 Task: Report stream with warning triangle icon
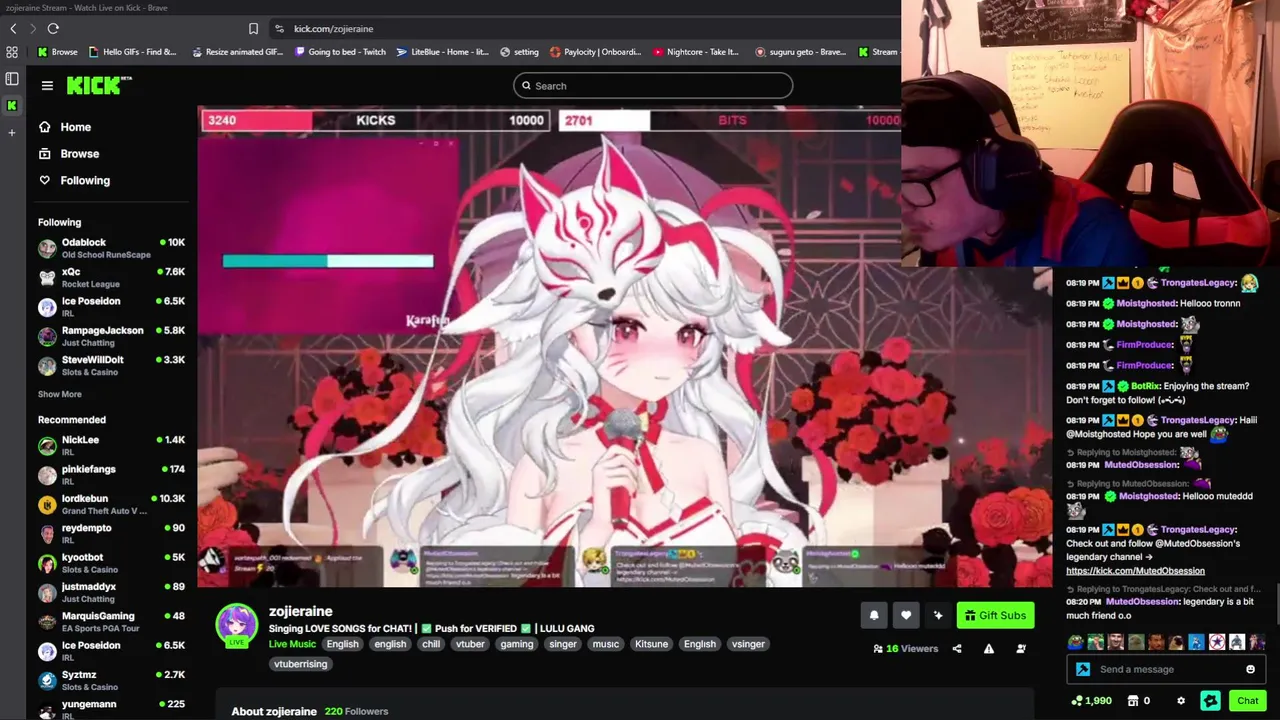coord(989,648)
